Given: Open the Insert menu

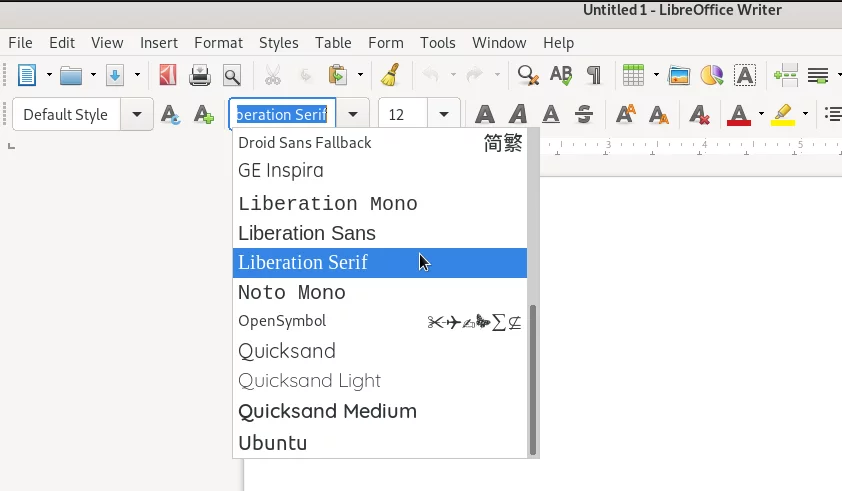Looking at the screenshot, I should click(158, 42).
